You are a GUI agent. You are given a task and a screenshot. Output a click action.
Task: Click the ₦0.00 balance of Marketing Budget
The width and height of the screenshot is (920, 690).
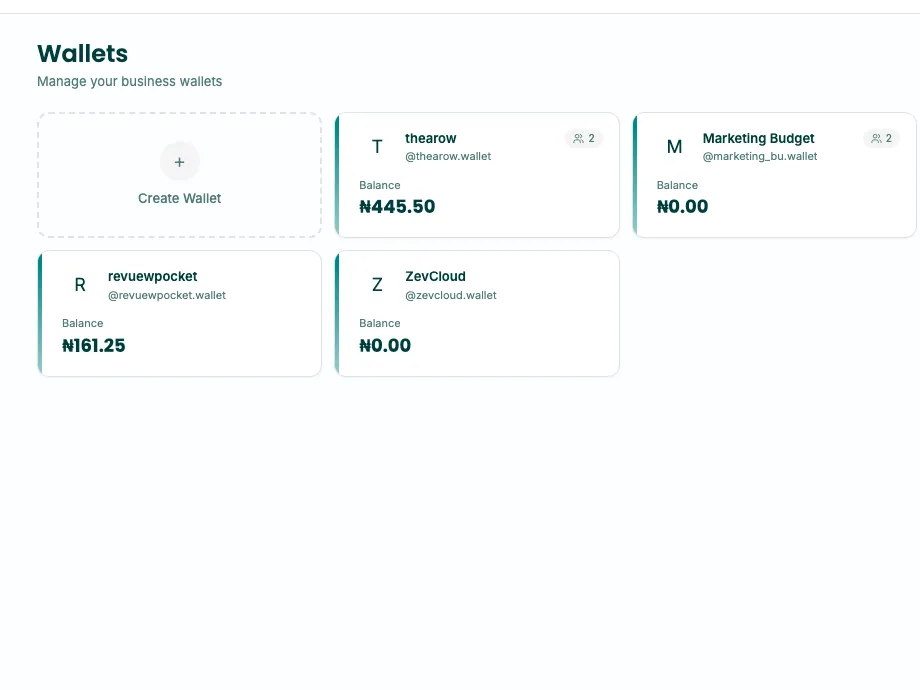click(x=682, y=207)
